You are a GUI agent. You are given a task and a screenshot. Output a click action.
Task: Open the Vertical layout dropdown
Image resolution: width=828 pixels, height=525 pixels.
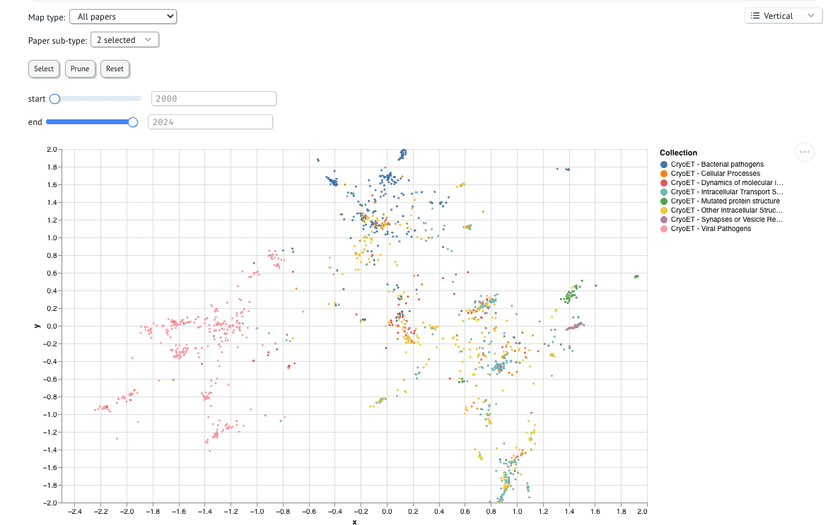783,16
